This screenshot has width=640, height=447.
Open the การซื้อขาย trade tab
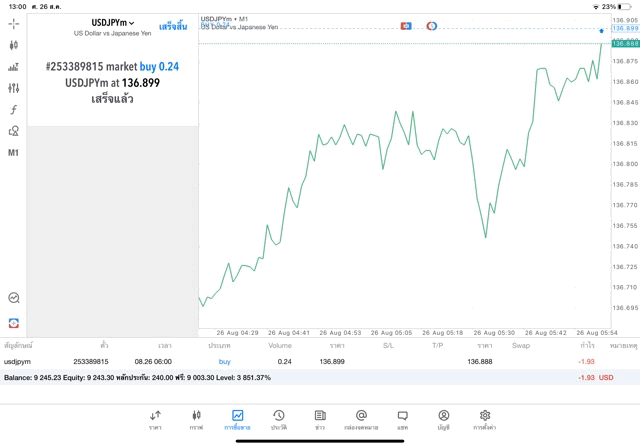tap(237, 420)
